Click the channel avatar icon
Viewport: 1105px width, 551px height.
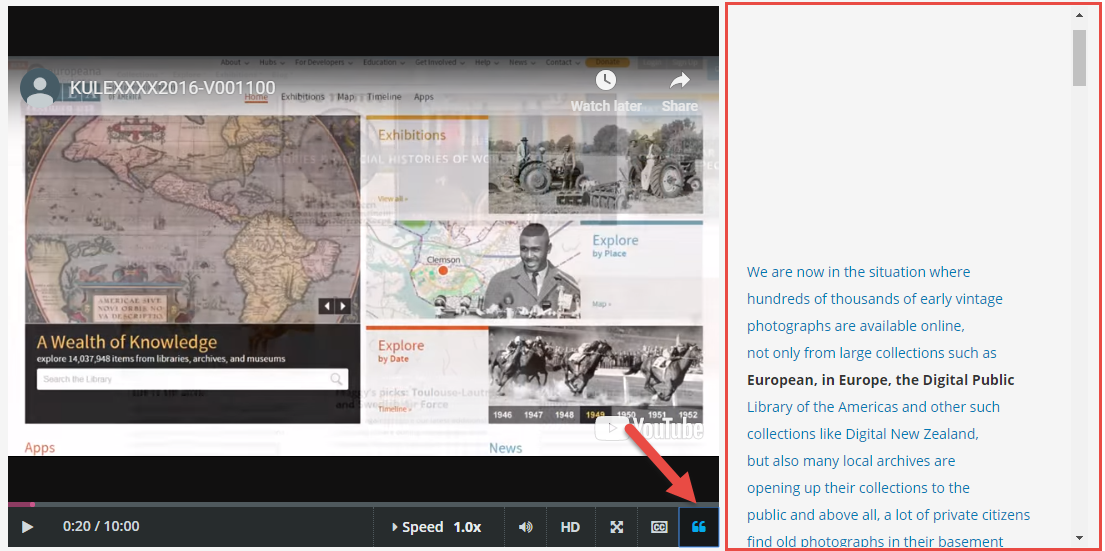[39, 87]
